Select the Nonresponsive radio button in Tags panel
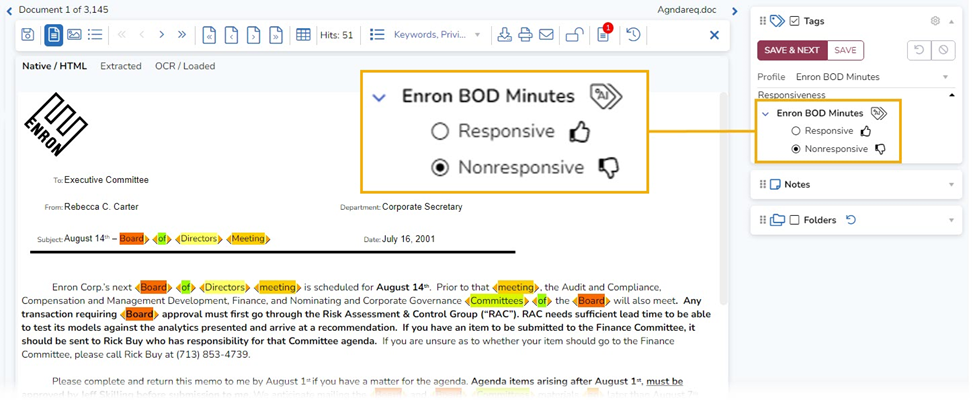Screen dimensions: 973x400 pos(796,149)
